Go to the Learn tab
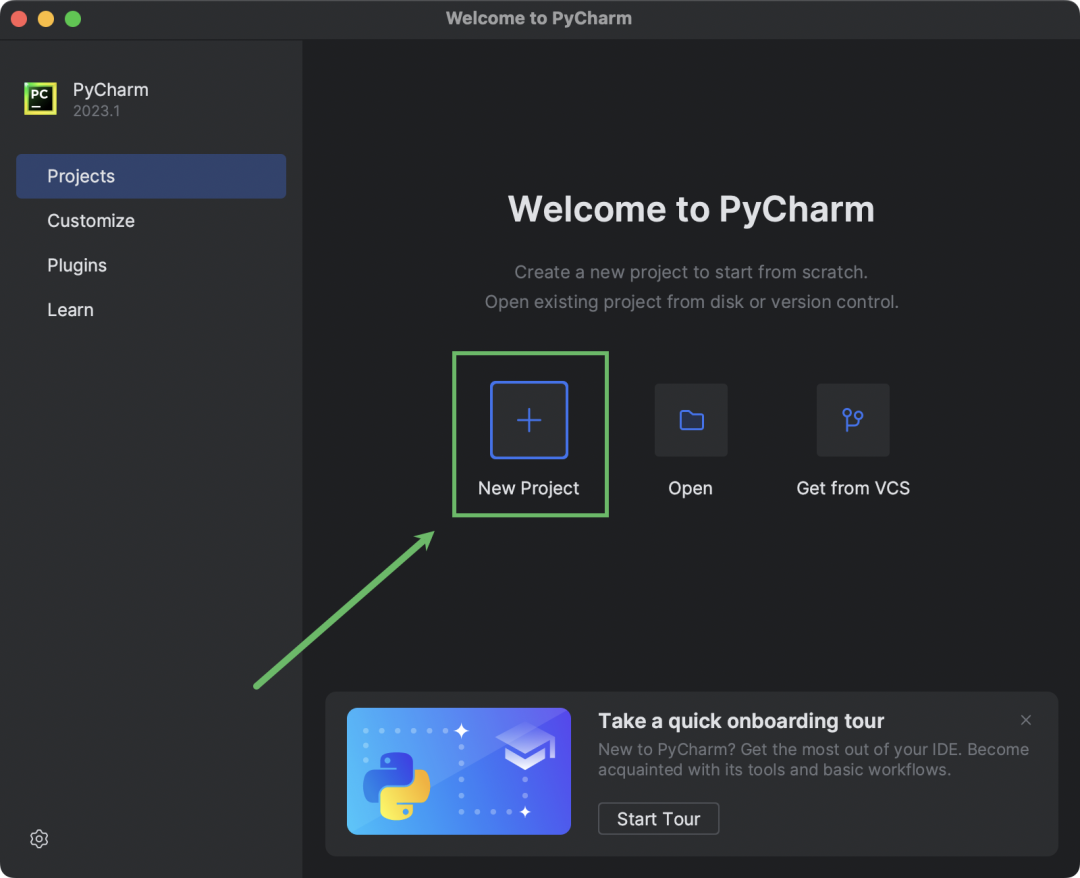The width and height of the screenshot is (1080, 878). tap(151, 310)
